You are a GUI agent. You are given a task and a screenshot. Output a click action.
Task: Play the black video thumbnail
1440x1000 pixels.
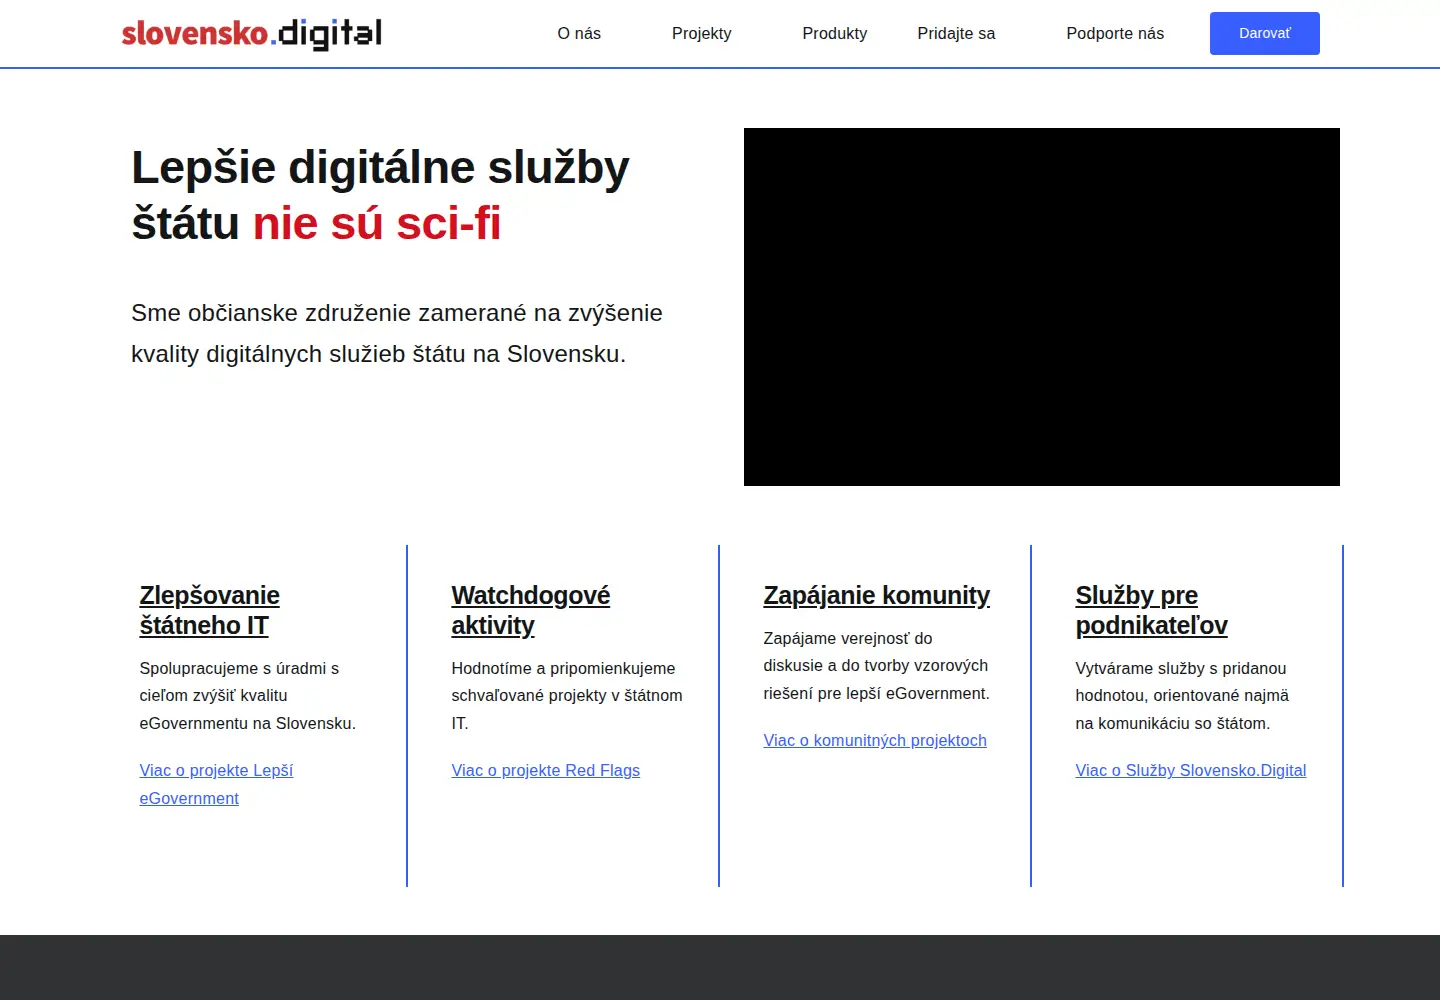click(1042, 307)
